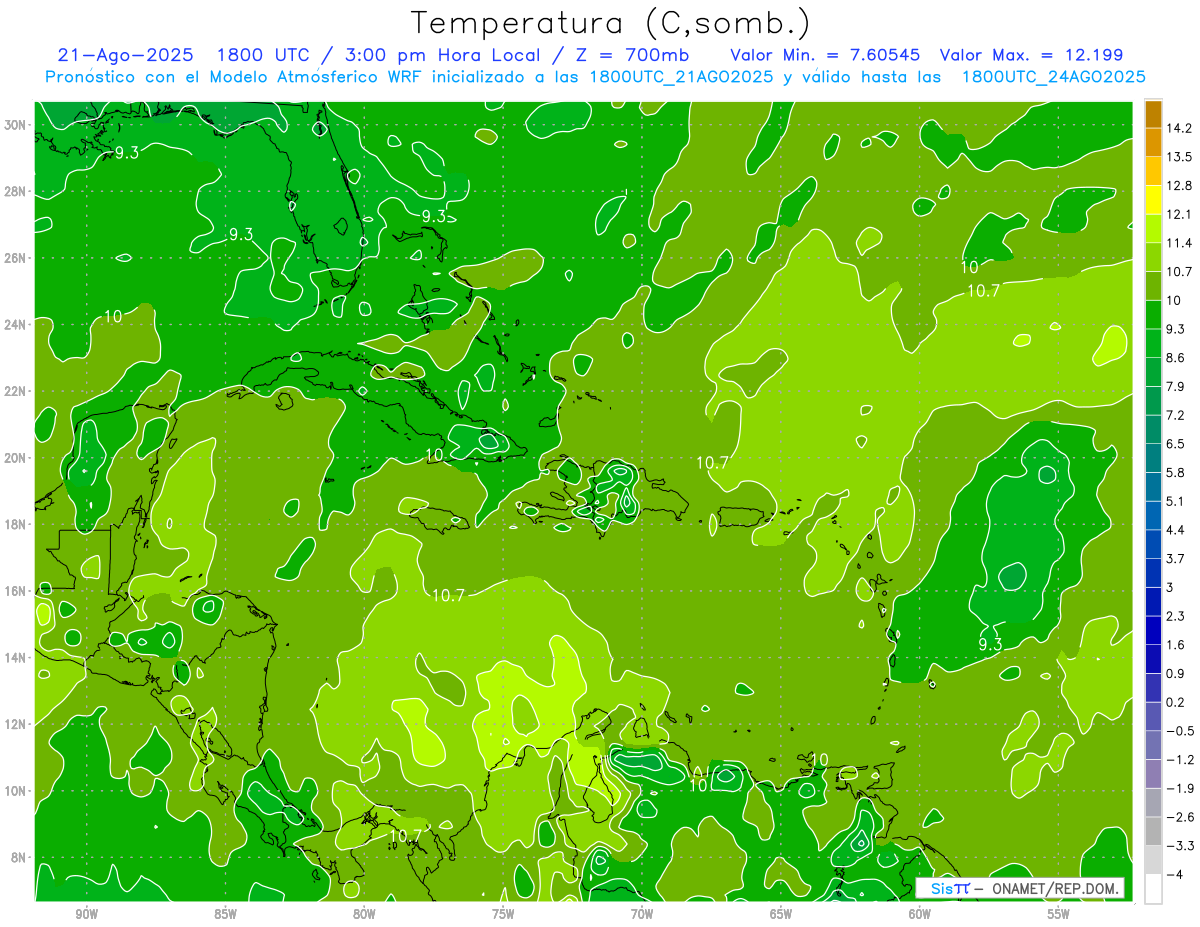The height and width of the screenshot is (927, 1200).
Task: Click the '60W' longitude axis label
Action: point(920,914)
